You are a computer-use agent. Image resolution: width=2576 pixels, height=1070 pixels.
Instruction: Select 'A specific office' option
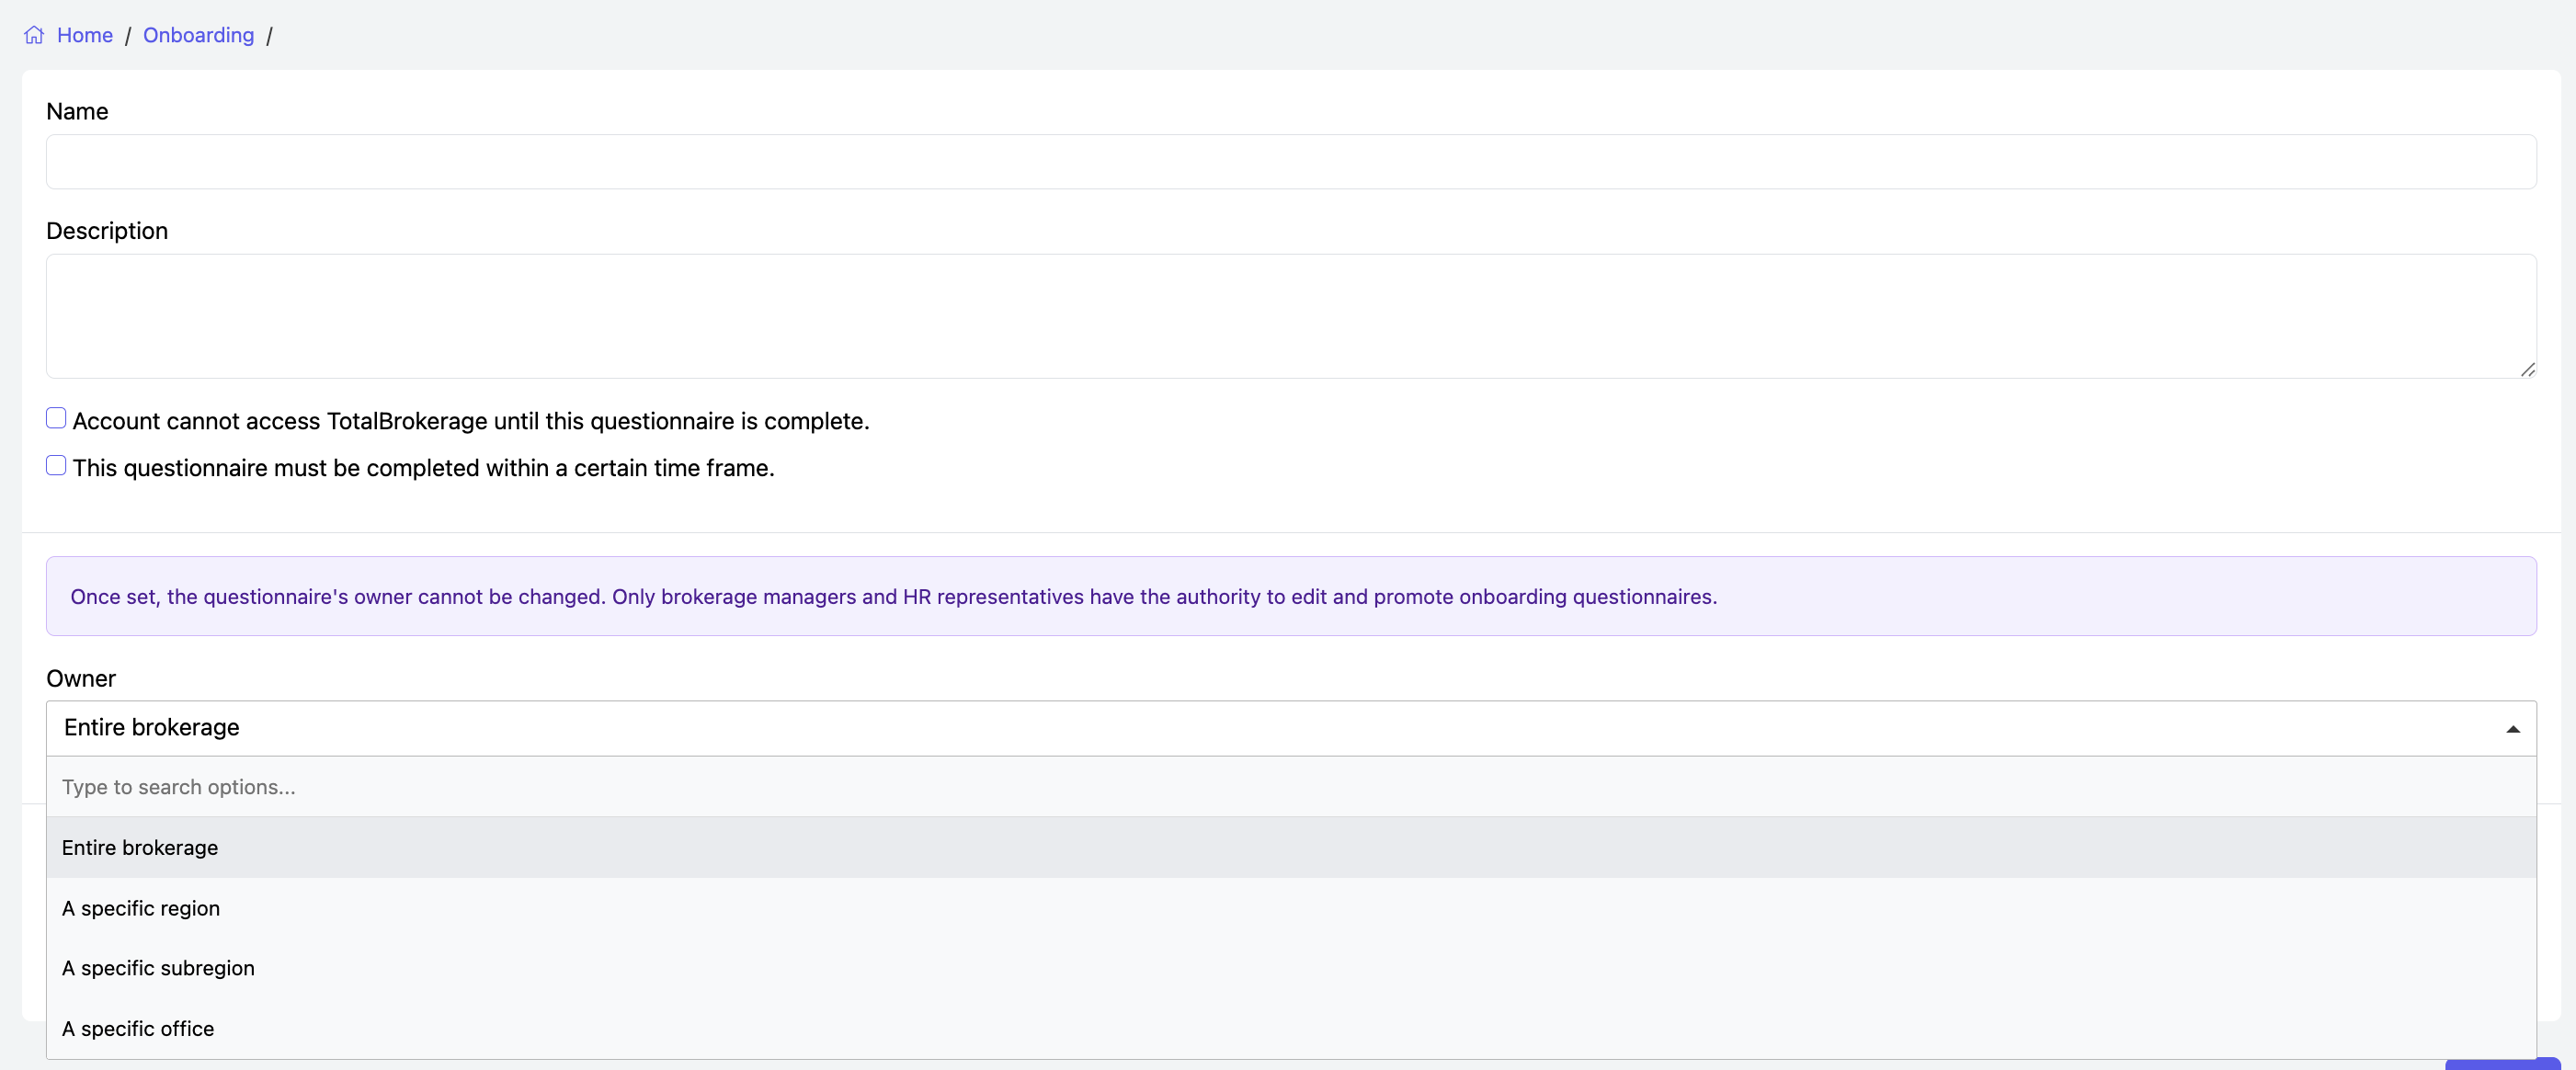[138, 1029]
